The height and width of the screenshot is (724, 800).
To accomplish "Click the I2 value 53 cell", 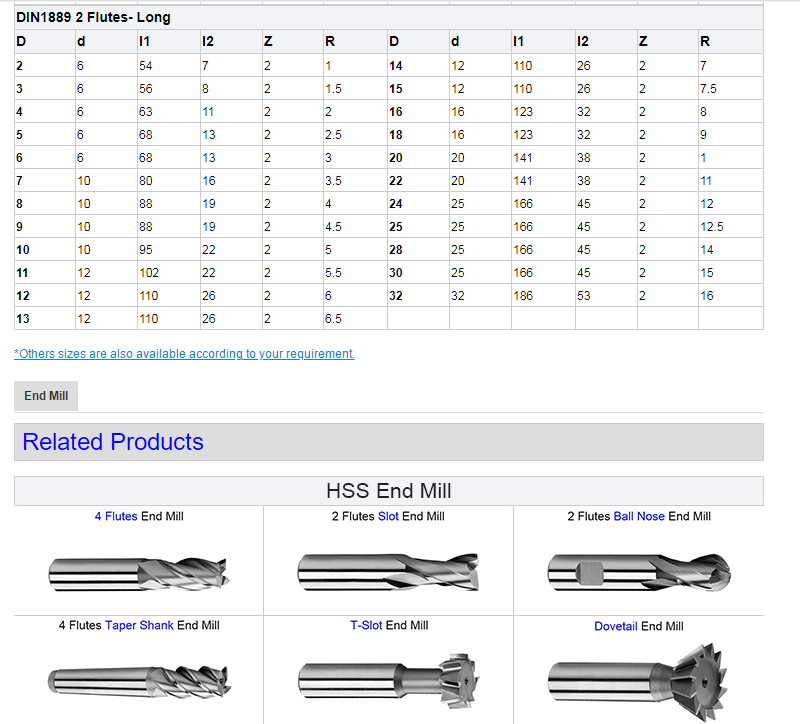I will pyautogui.click(x=606, y=295).
